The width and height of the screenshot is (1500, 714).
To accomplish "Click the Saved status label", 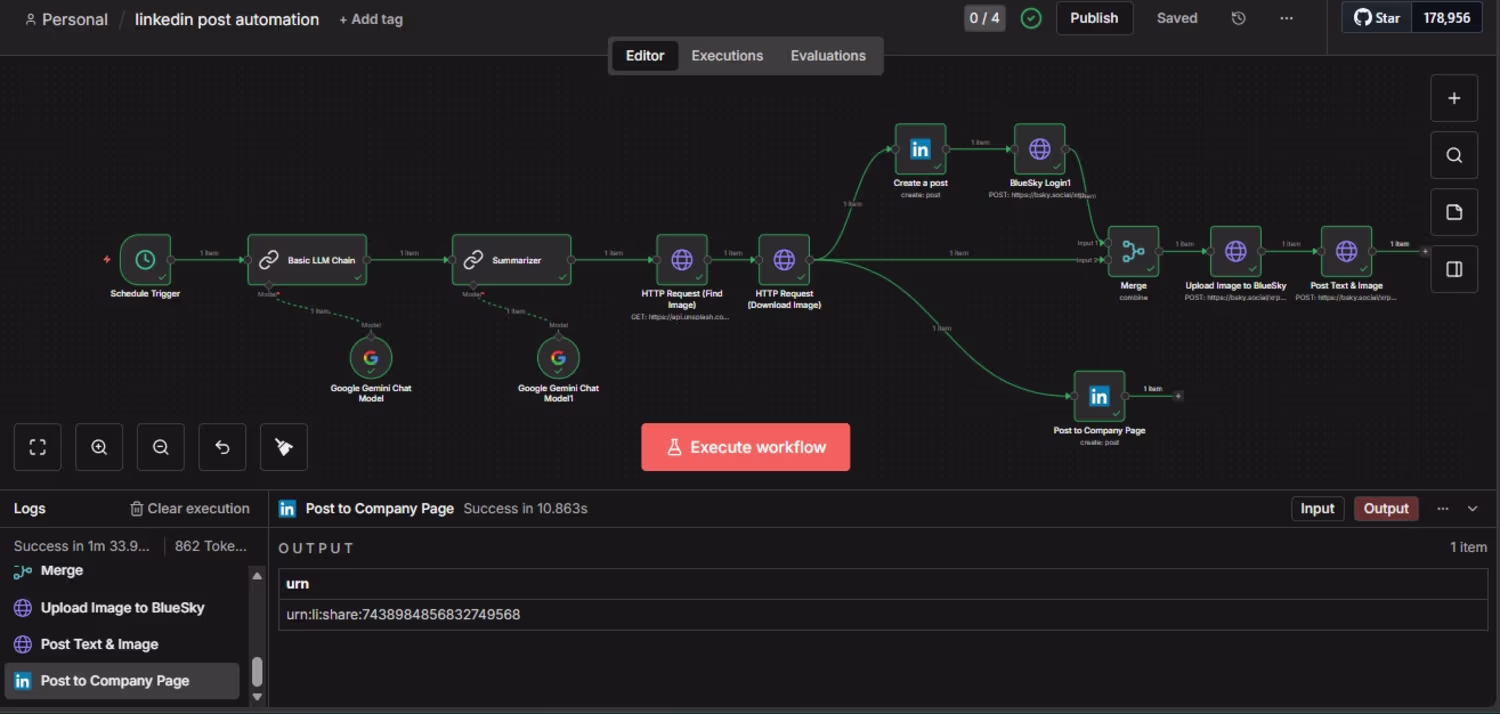I will pos(1177,18).
